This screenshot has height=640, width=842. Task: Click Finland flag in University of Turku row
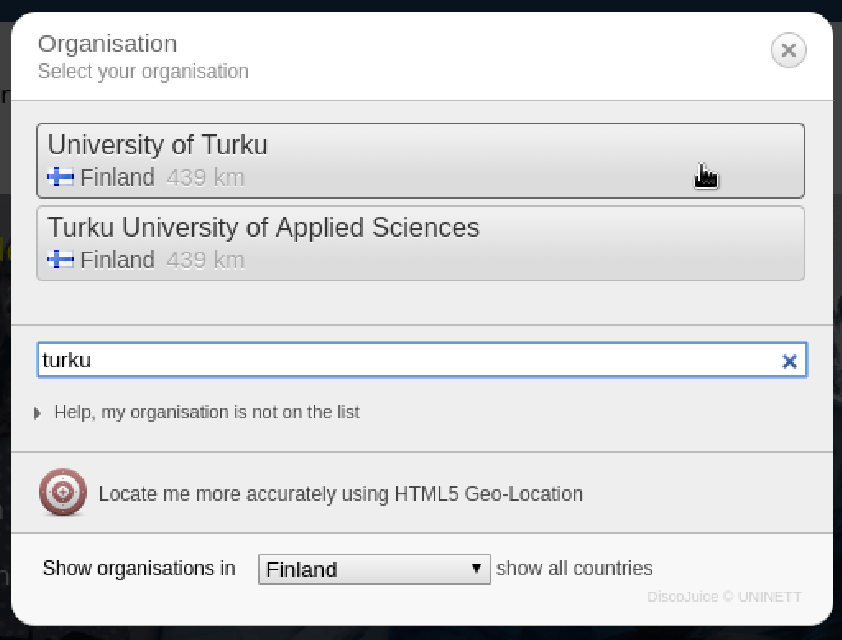[x=60, y=176]
